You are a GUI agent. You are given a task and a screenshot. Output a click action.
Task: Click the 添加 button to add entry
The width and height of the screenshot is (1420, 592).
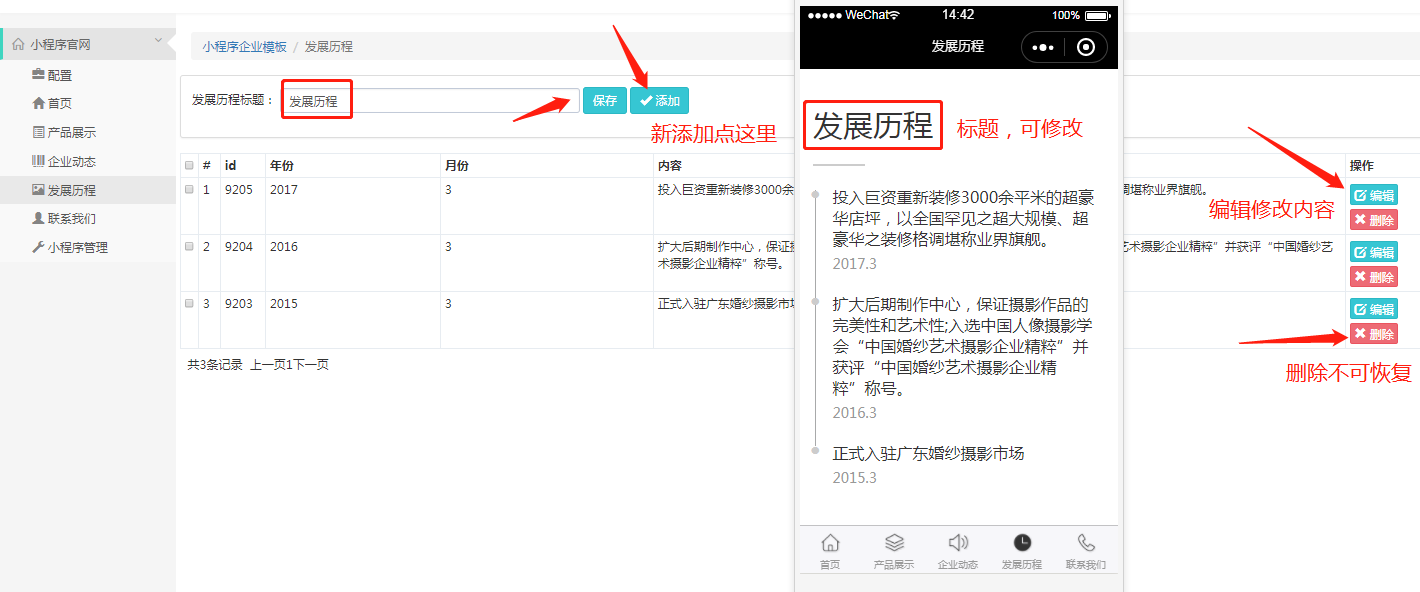tap(659, 101)
